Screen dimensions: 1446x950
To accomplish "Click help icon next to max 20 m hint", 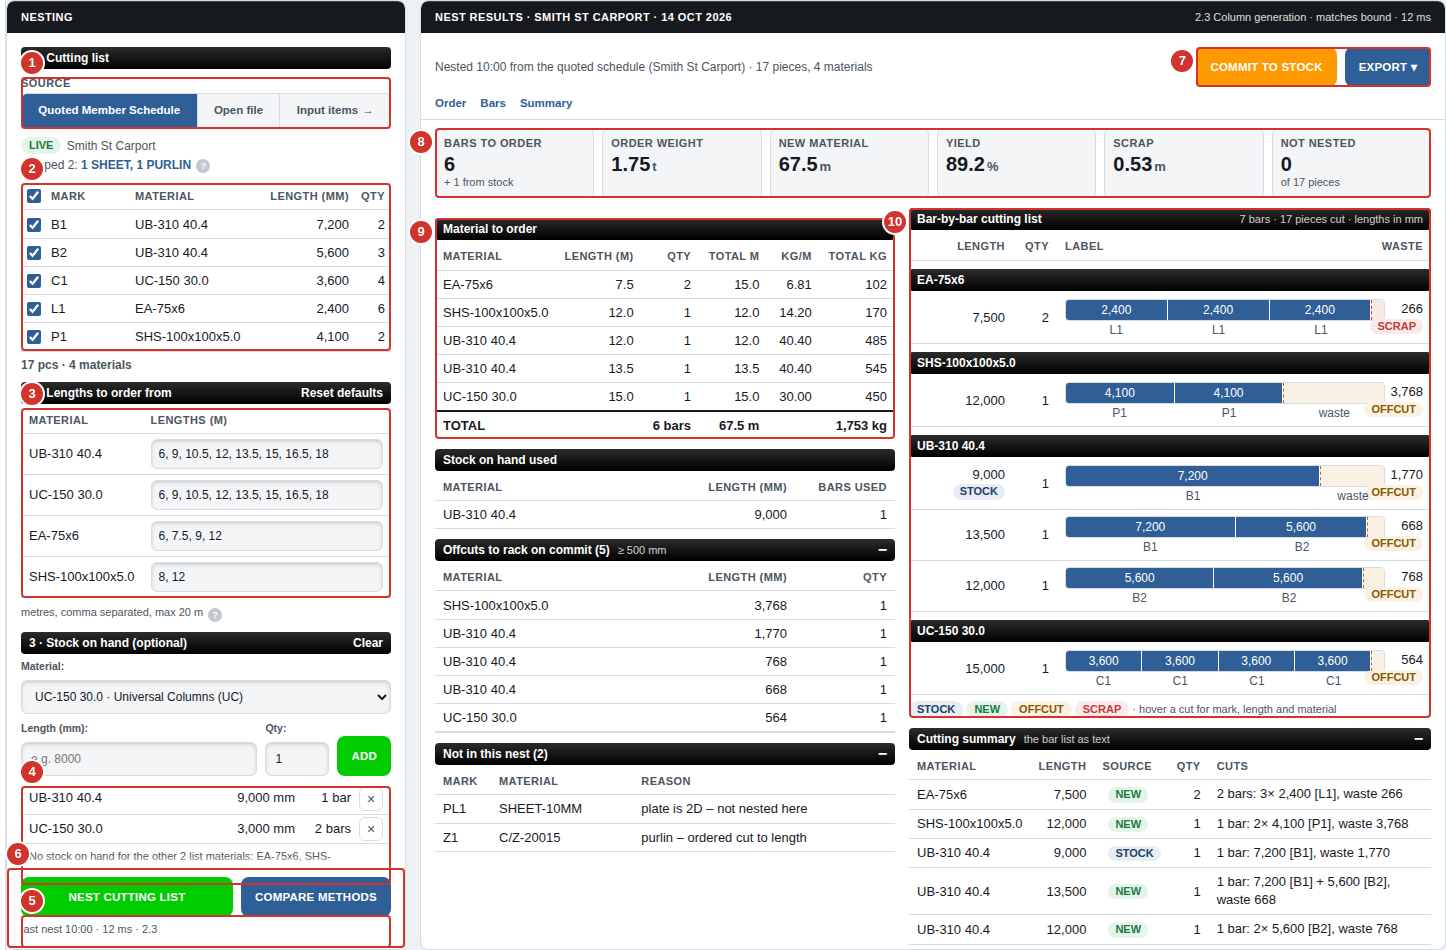I will point(215,614).
